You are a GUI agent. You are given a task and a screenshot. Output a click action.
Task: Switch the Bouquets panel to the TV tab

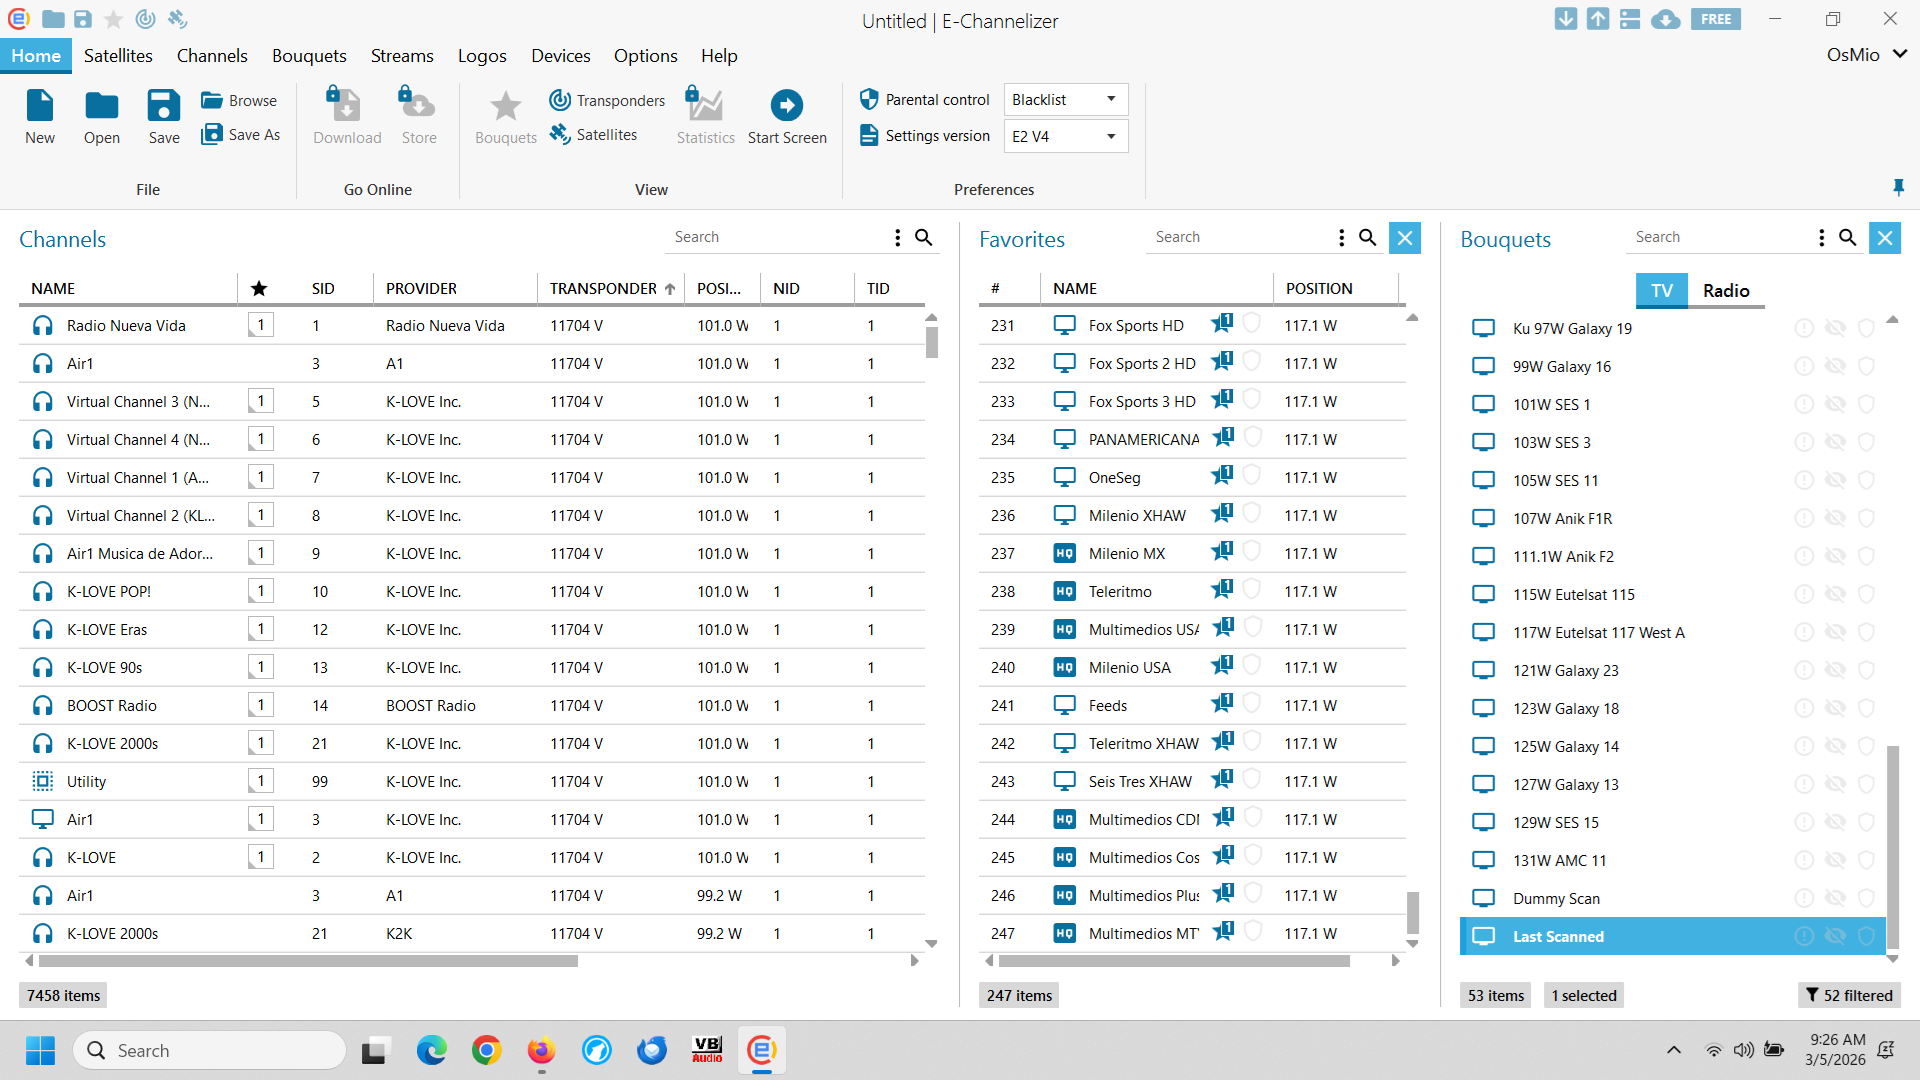coord(1662,290)
